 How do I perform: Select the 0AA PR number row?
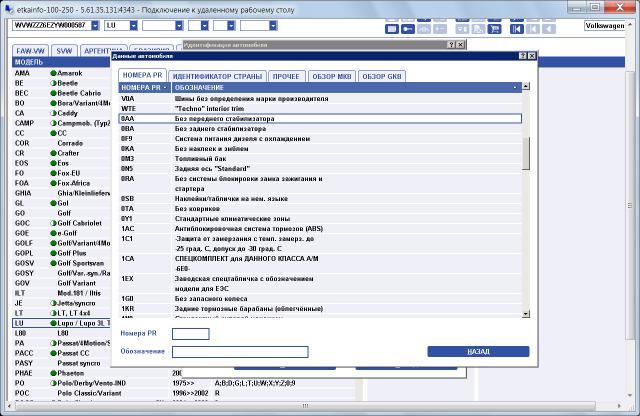pyautogui.click(x=320, y=118)
